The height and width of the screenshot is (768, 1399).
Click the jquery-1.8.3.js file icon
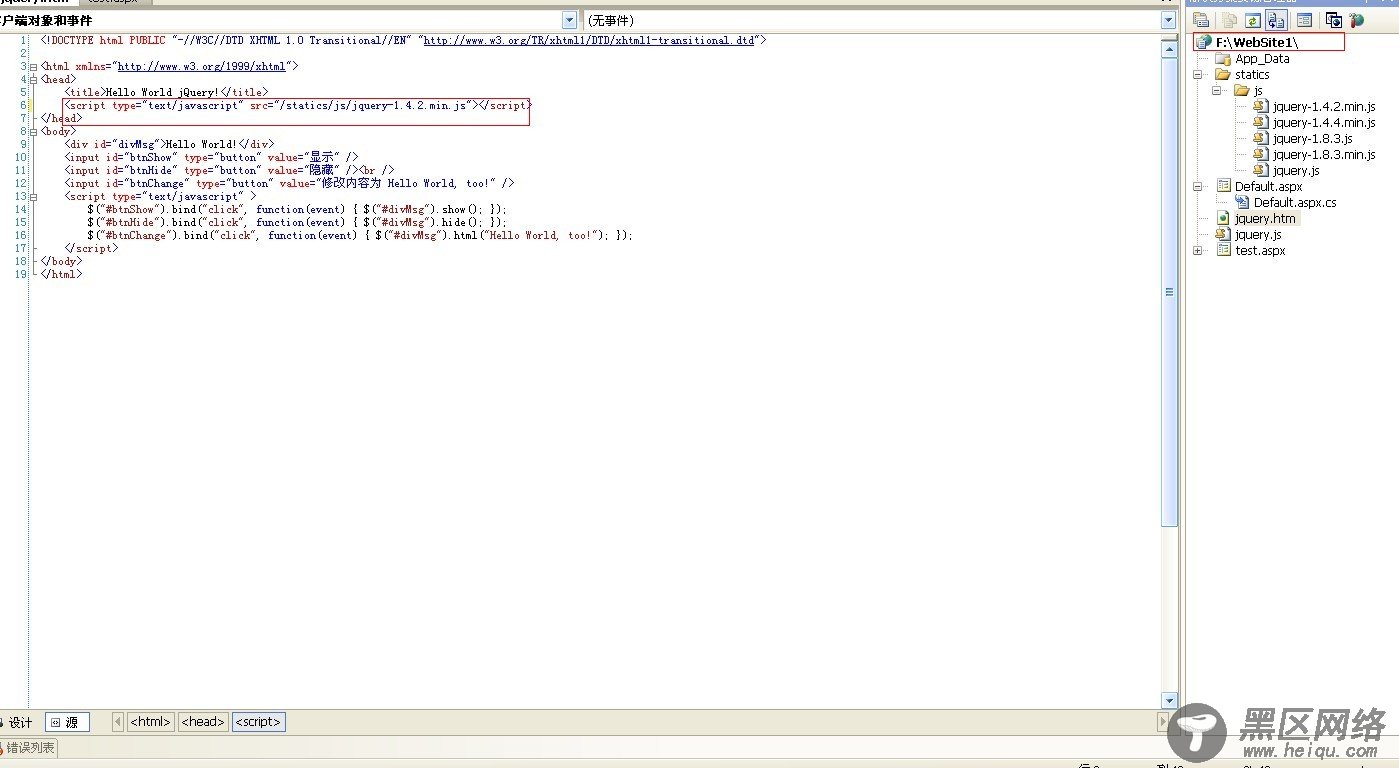point(1261,139)
